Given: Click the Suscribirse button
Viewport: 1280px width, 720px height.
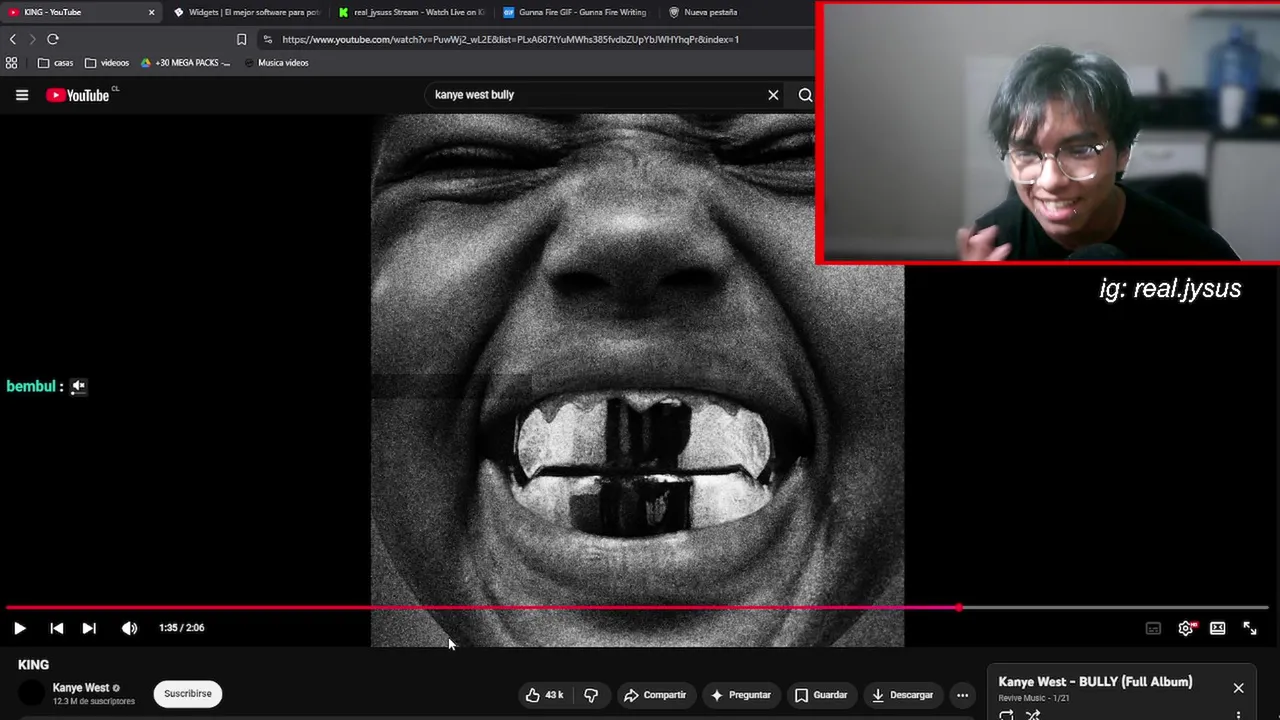Looking at the screenshot, I should point(188,694).
